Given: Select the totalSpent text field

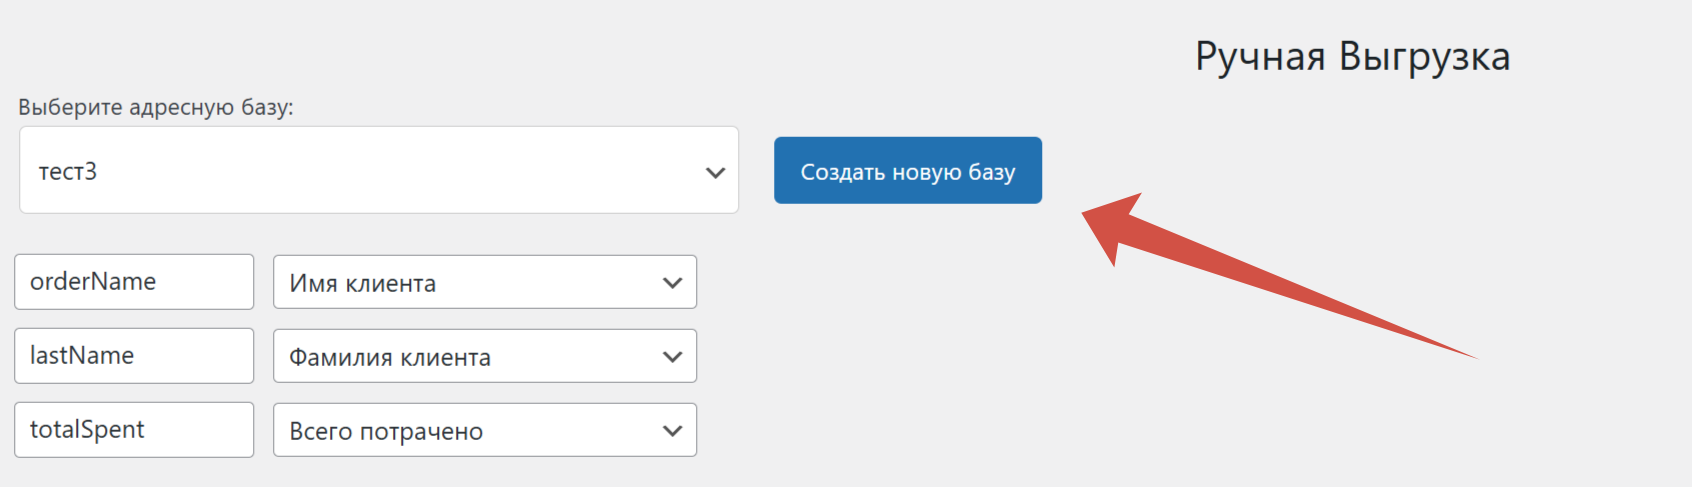Looking at the screenshot, I should [x=133, y=430].
